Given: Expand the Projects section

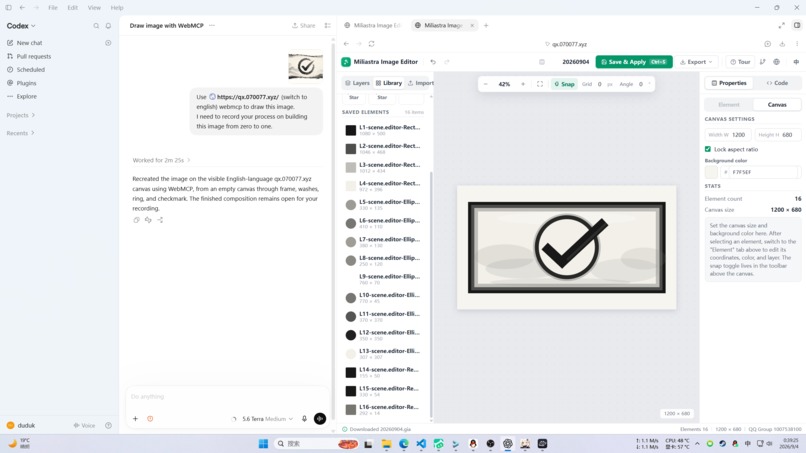Looking at the screenshot, I should coord(21,115).
